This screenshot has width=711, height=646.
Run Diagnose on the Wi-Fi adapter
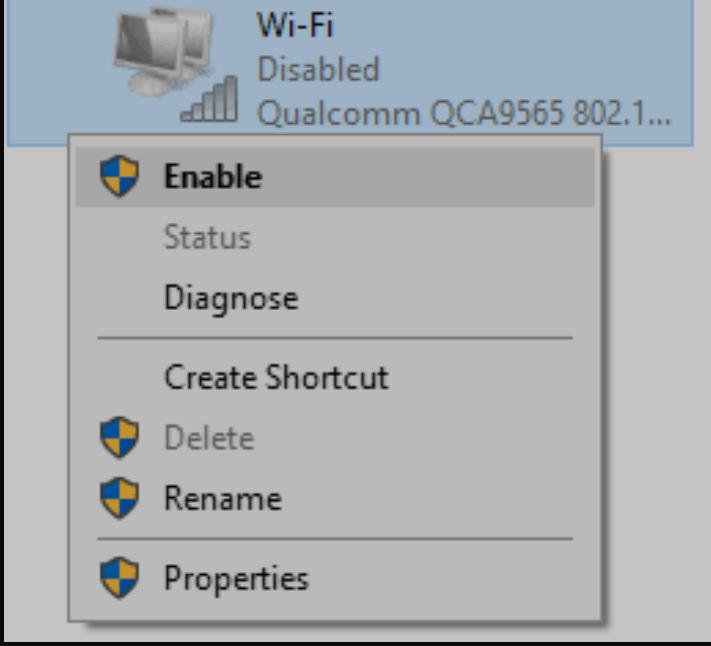[335, 298]
